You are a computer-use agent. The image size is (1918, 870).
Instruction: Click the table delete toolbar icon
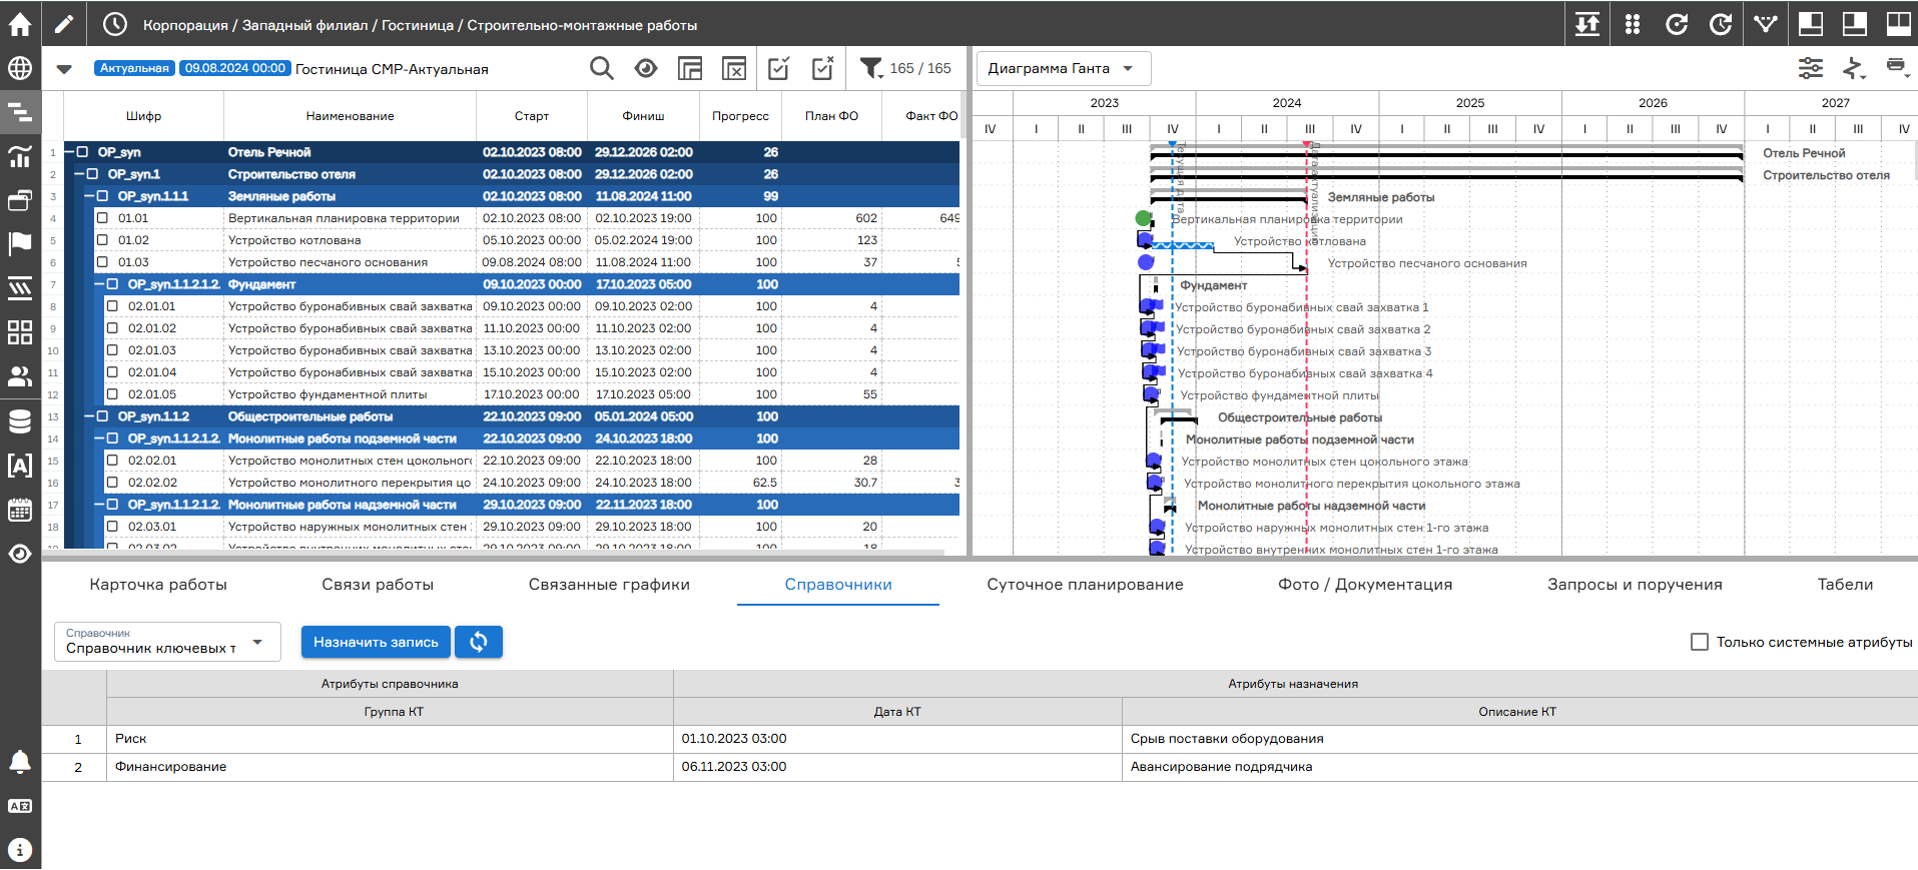pos(734,68)
